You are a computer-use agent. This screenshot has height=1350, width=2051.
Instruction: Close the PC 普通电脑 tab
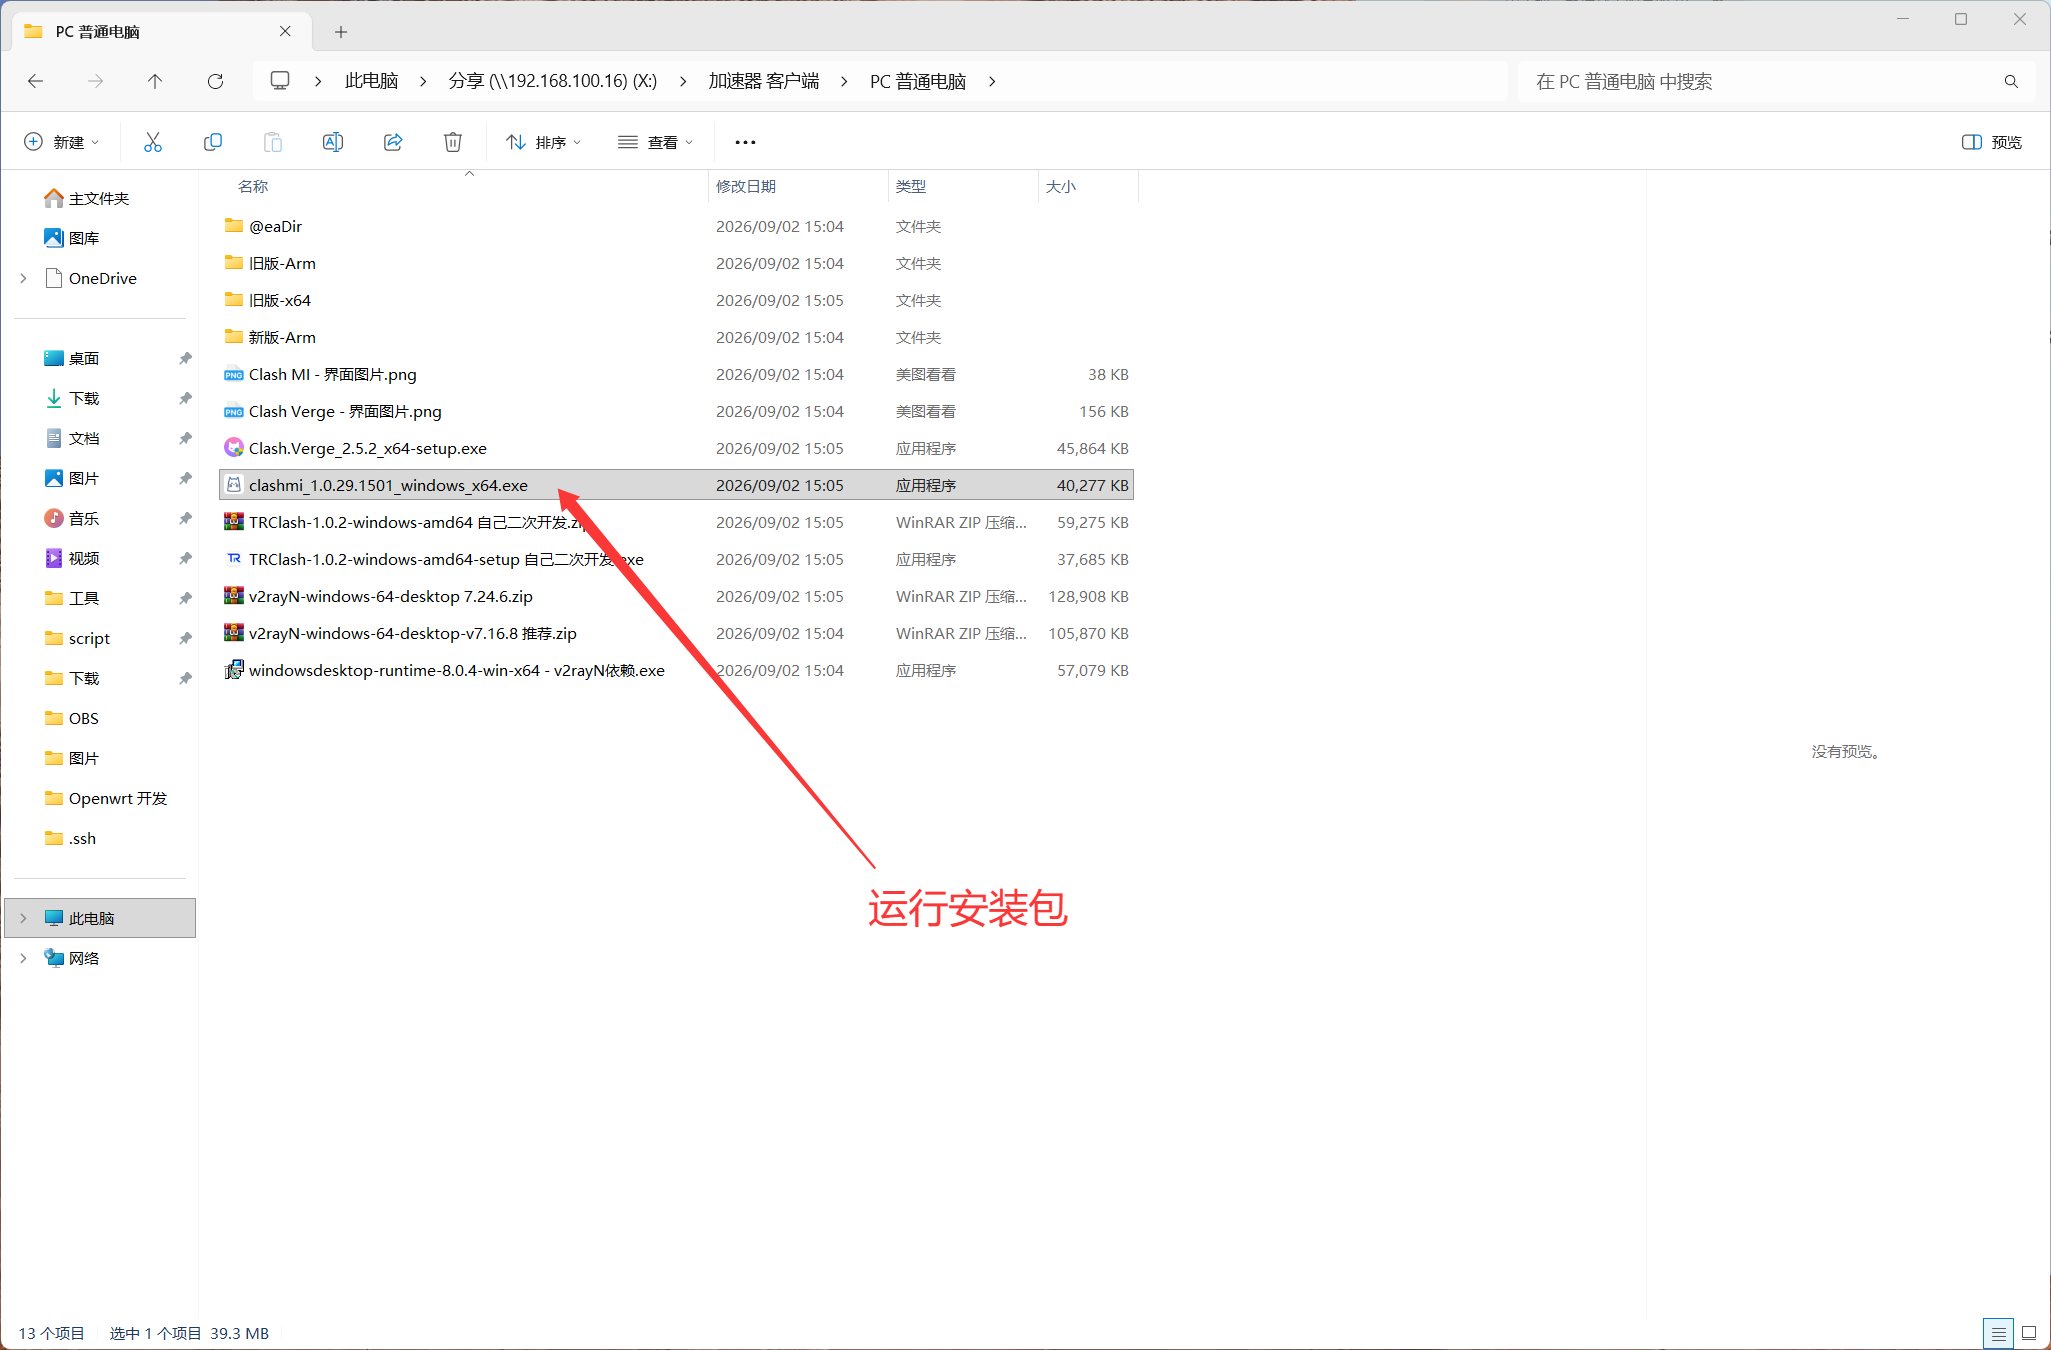[x=285, y=31]
